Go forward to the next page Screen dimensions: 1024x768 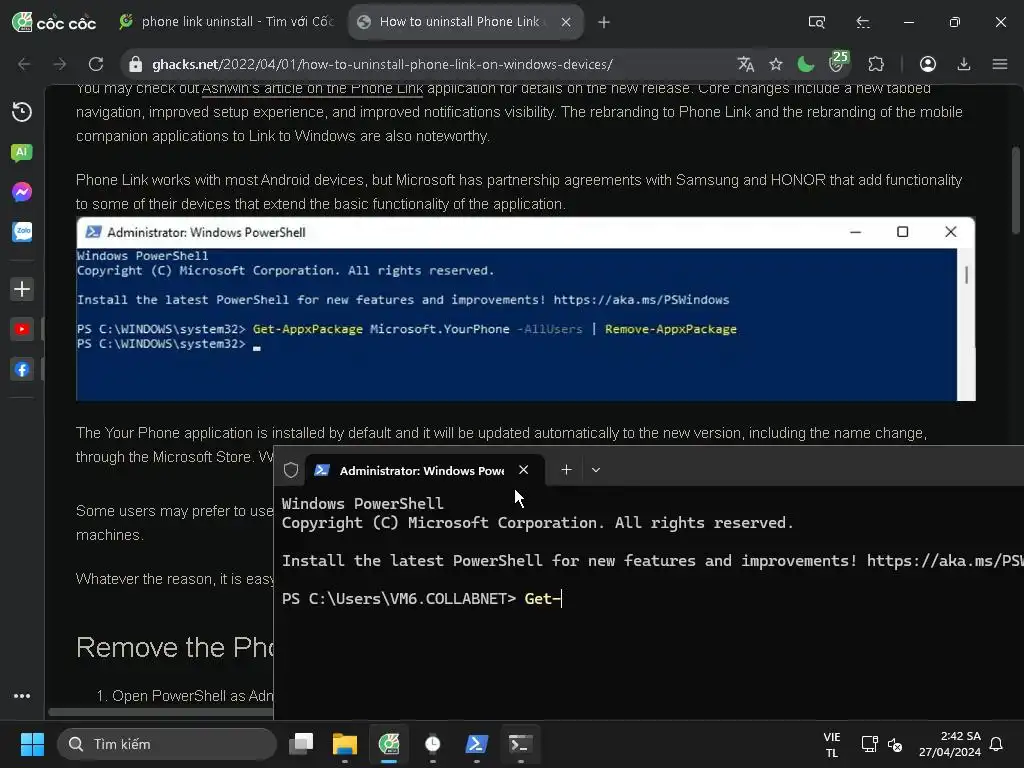(59, 64)
